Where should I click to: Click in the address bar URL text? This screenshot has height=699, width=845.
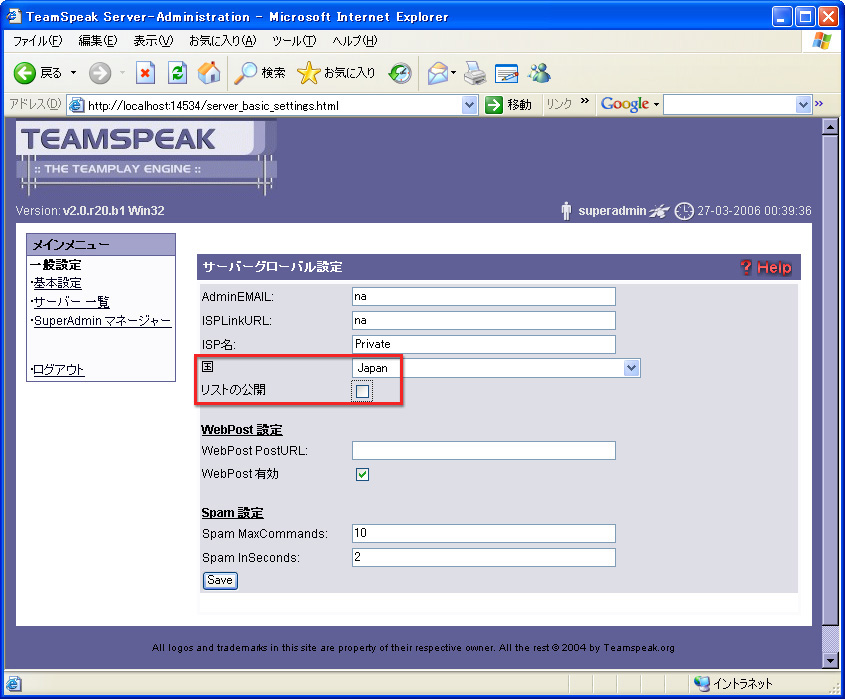[213, 106]
